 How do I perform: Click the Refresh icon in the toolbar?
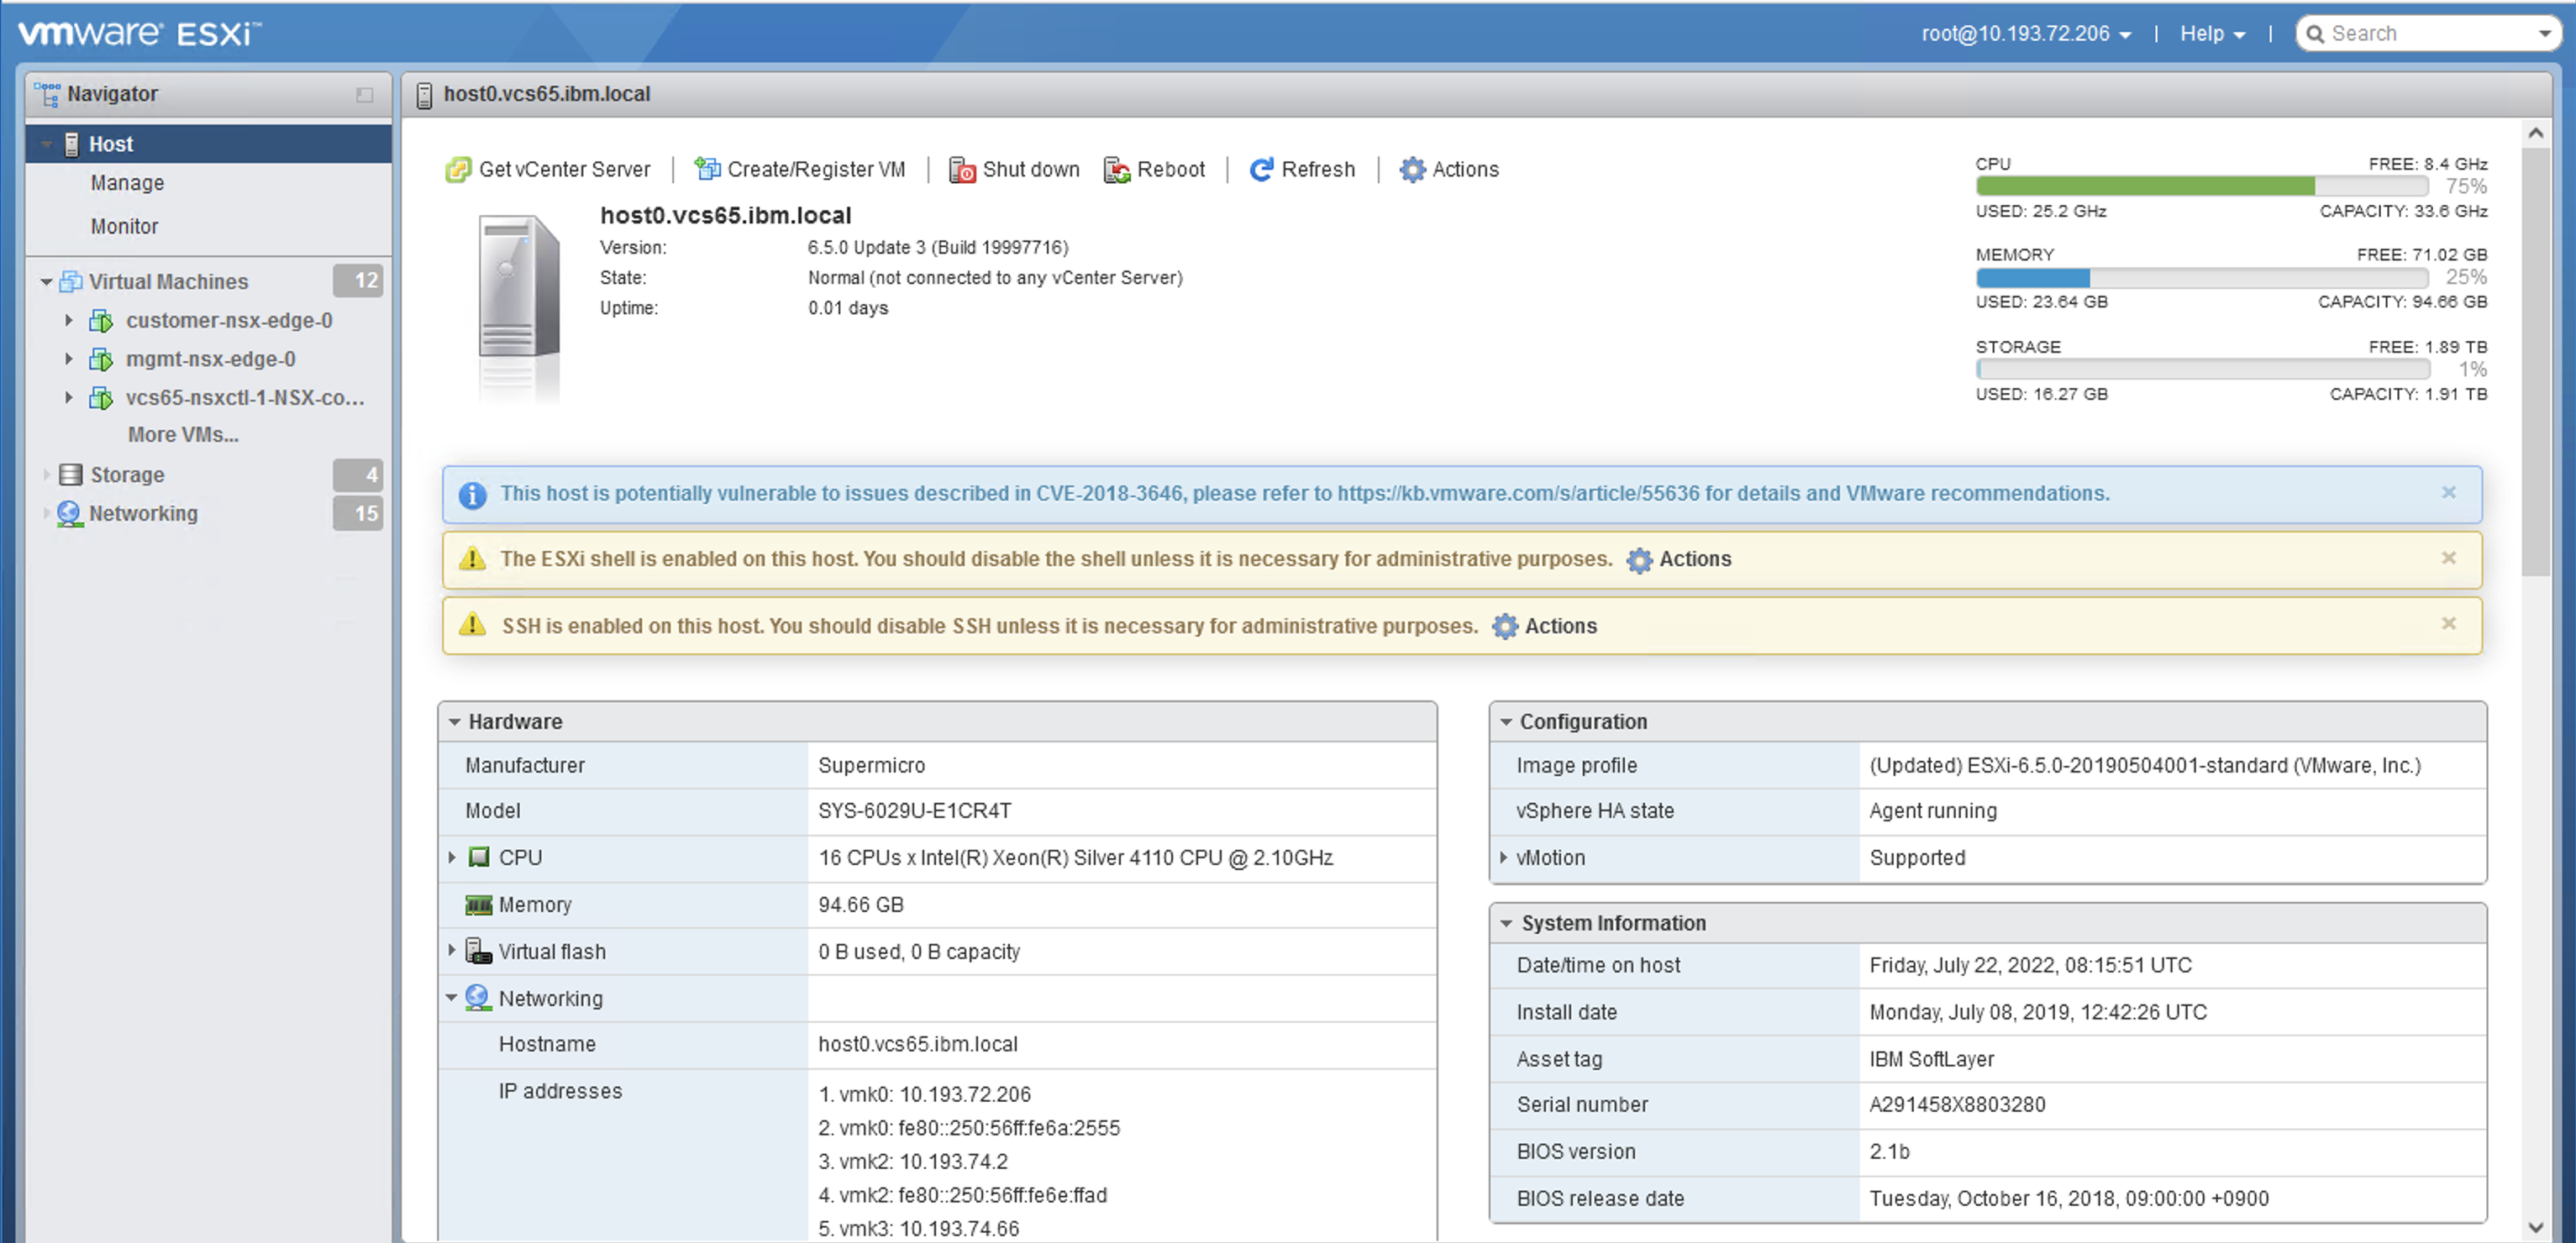1261,170
